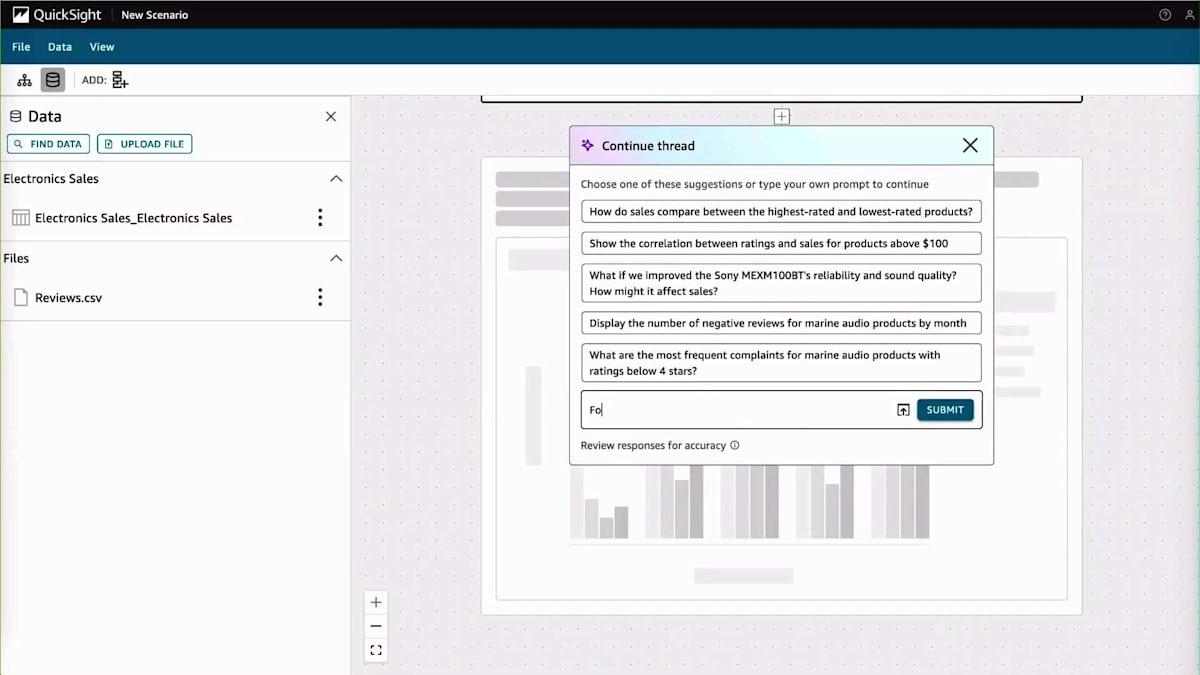Click the fit to screen icon
This screenshot has height=675, width=1200.
tap(376, 650)
